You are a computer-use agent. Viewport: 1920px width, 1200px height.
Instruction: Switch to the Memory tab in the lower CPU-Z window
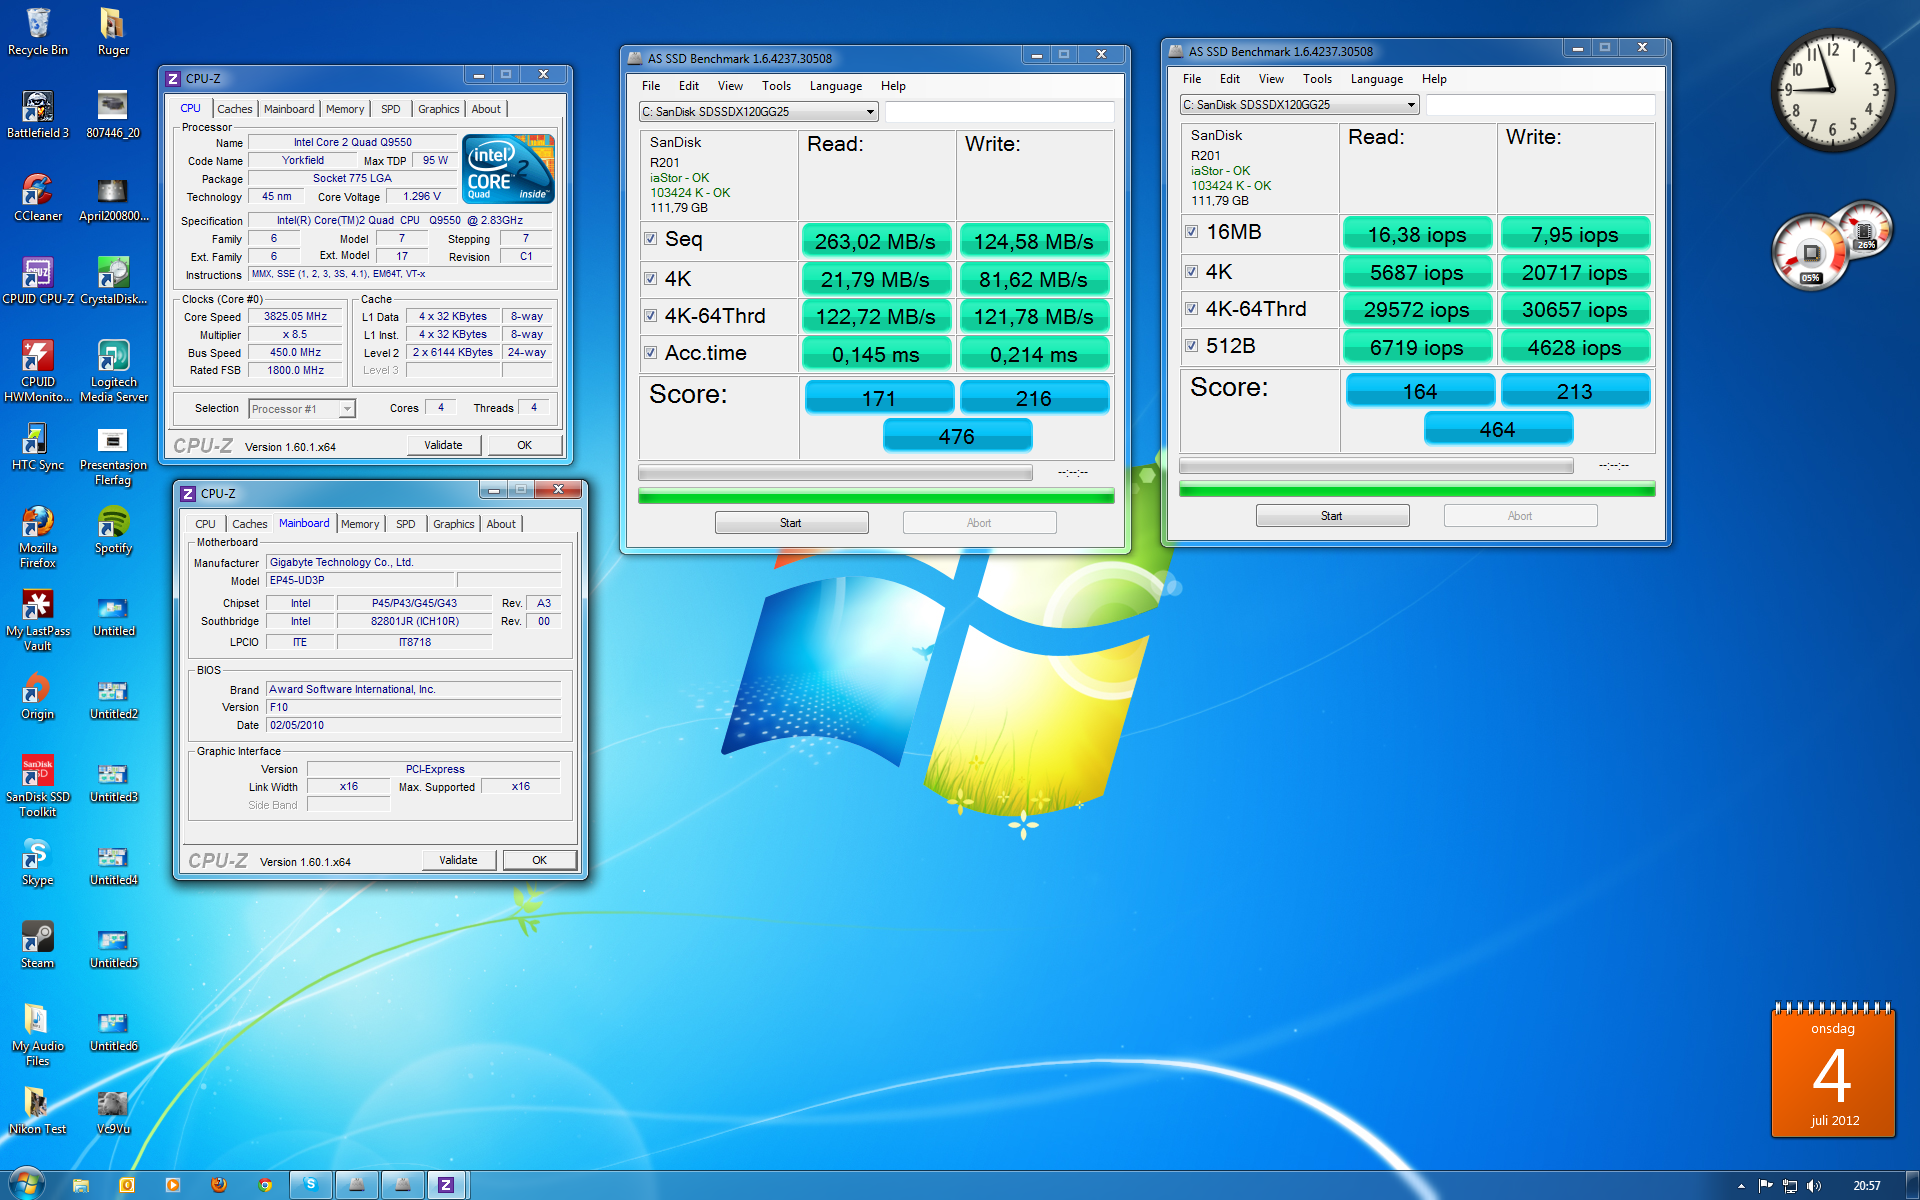pos(360,524)
